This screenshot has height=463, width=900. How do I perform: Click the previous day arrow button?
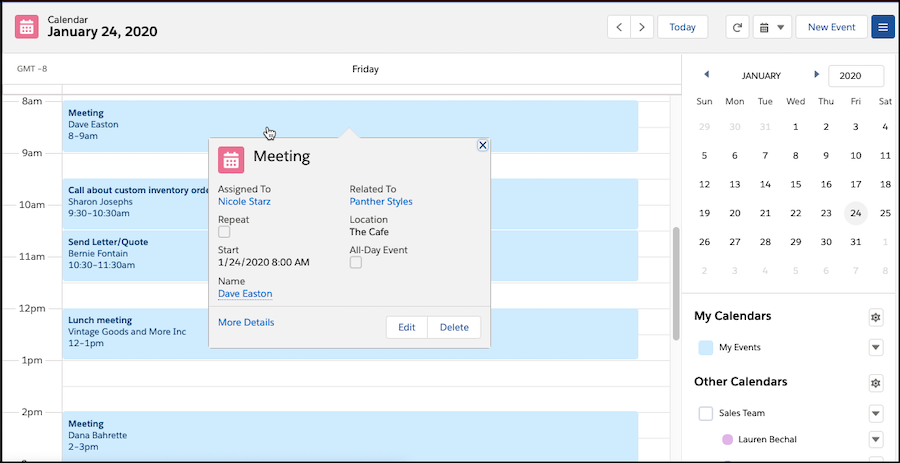pyautogui.click(x=619, y=27)
